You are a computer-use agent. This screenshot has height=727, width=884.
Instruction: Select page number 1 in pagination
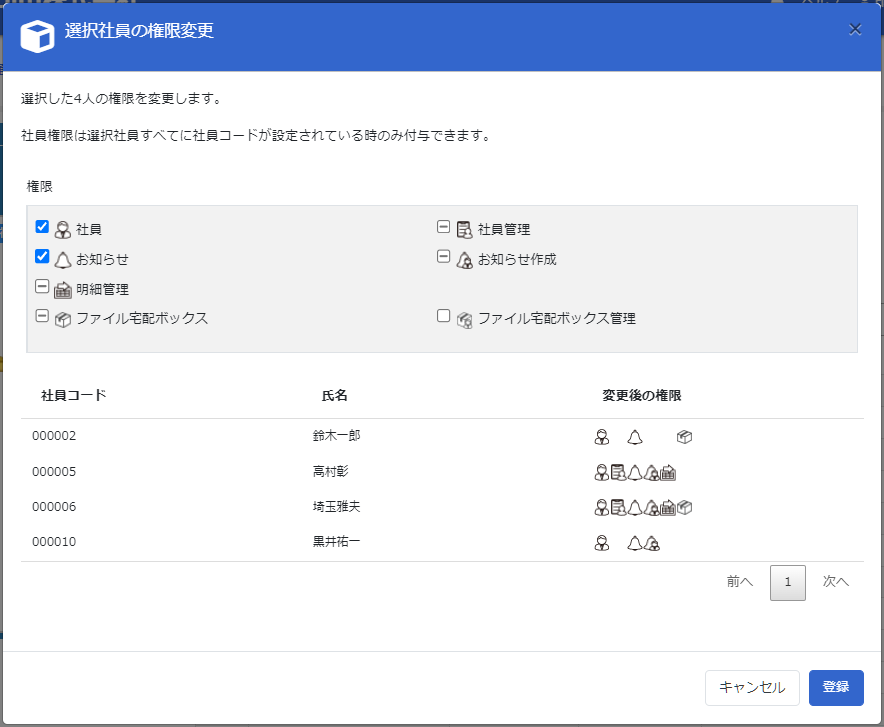788,583
